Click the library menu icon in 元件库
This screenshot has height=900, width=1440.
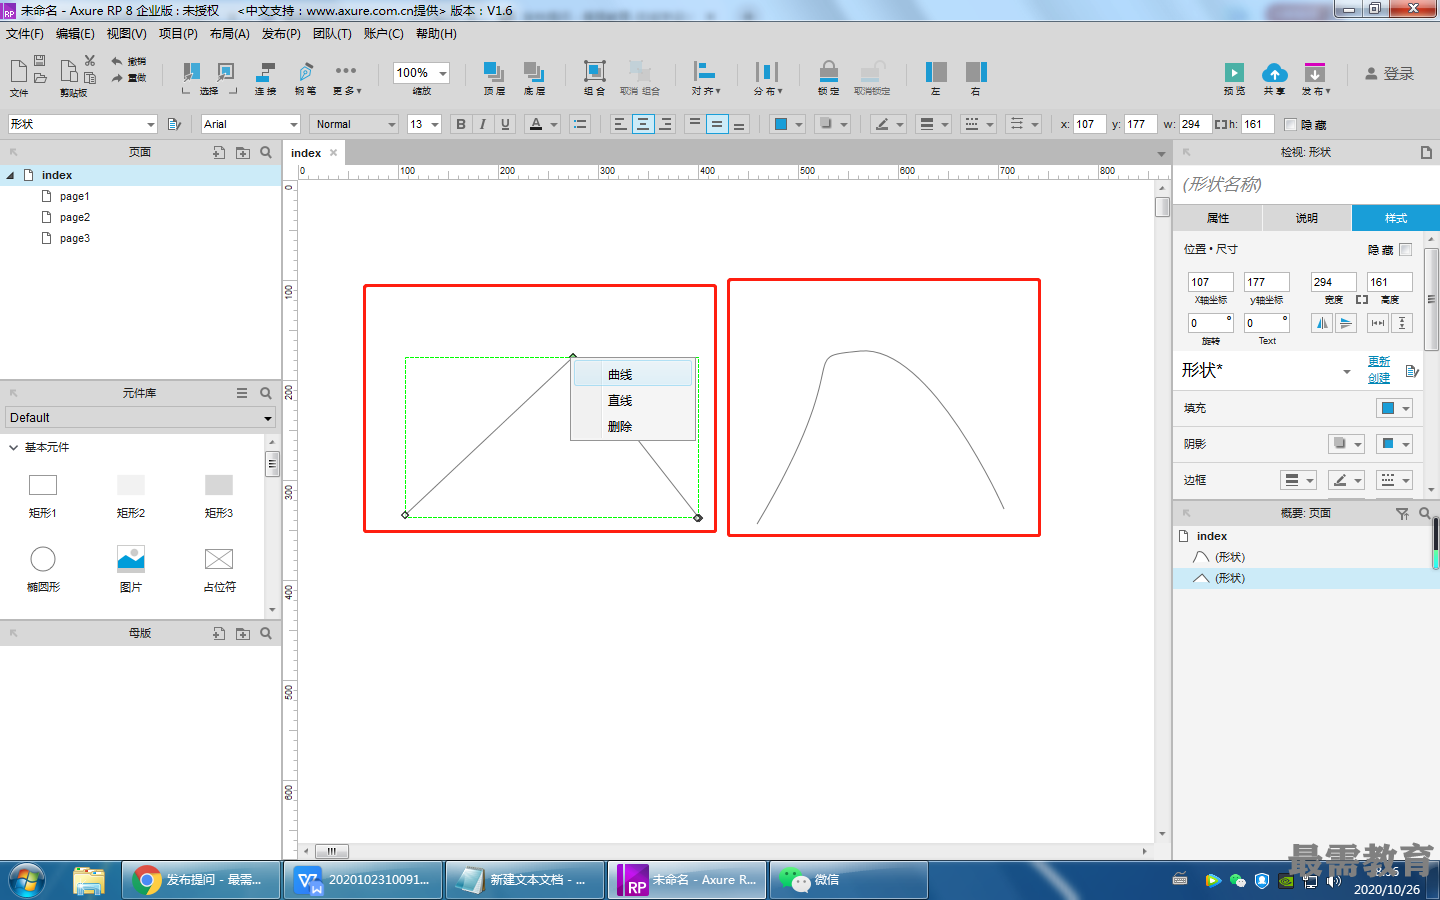click(242, 393)
